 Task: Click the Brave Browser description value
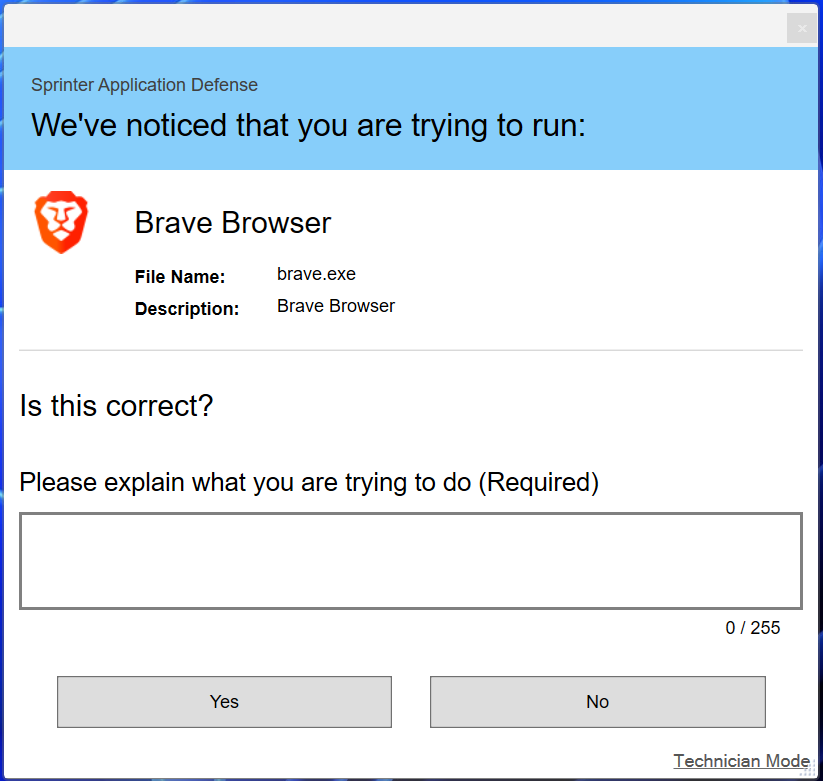click(336, 306)
